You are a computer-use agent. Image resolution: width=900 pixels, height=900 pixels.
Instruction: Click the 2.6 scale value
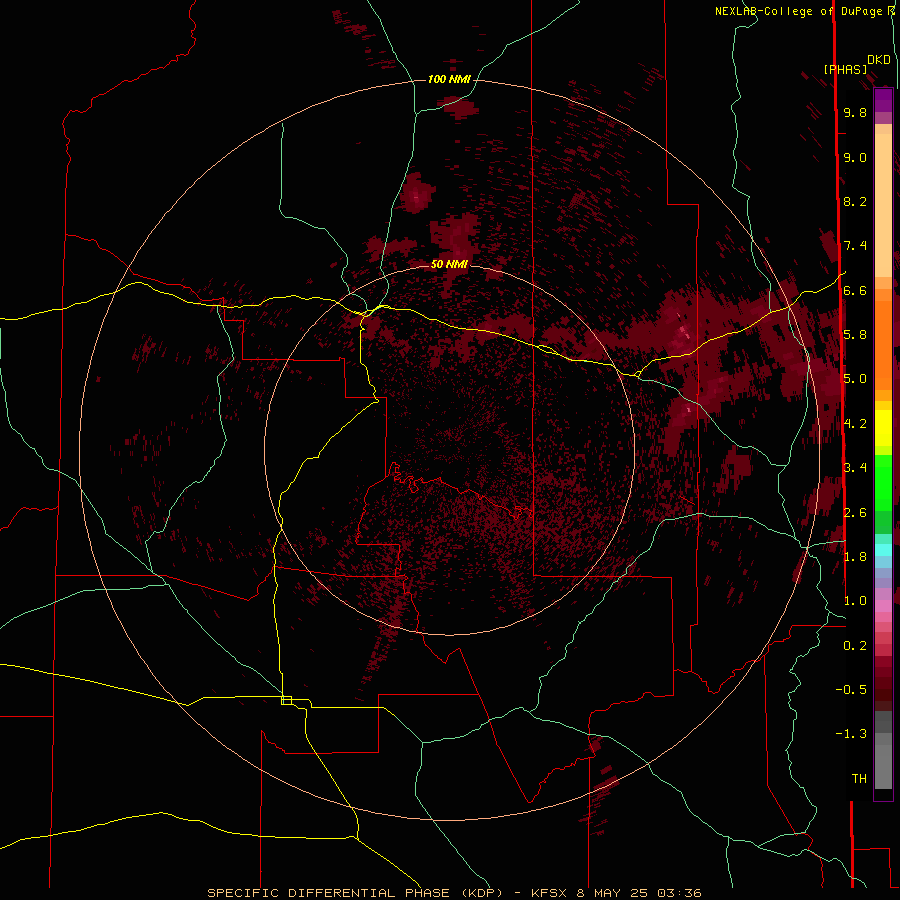[855, 513]
